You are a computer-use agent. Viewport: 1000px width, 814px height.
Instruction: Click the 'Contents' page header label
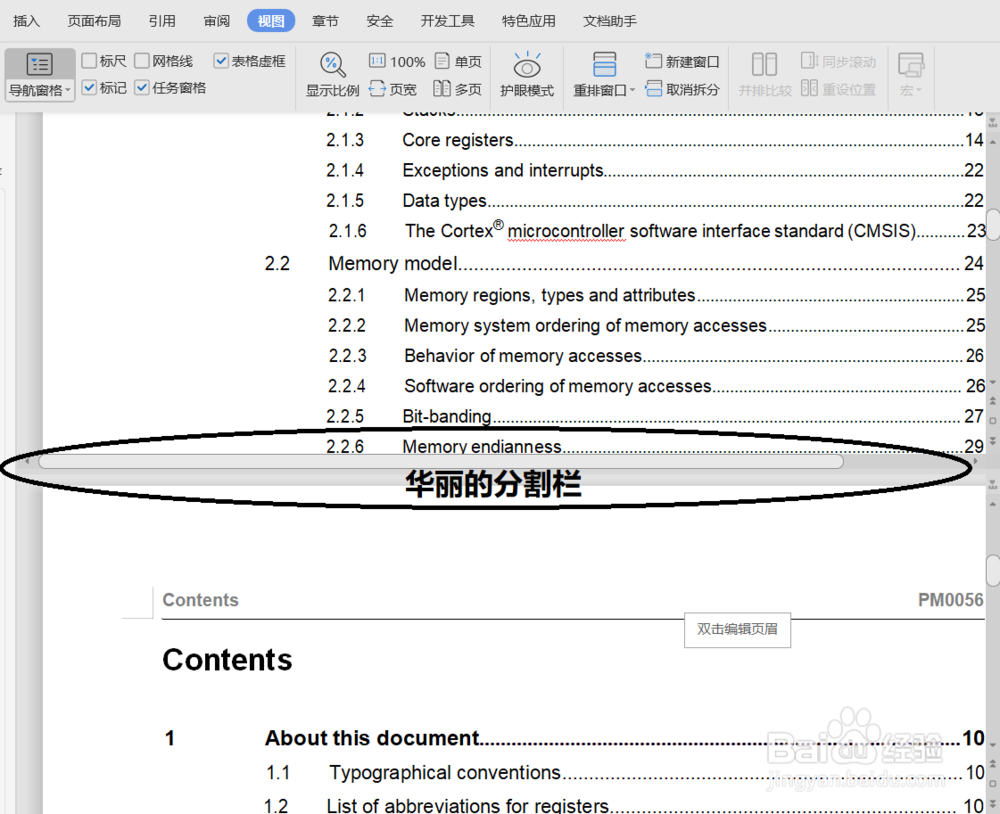pos(200,600)
